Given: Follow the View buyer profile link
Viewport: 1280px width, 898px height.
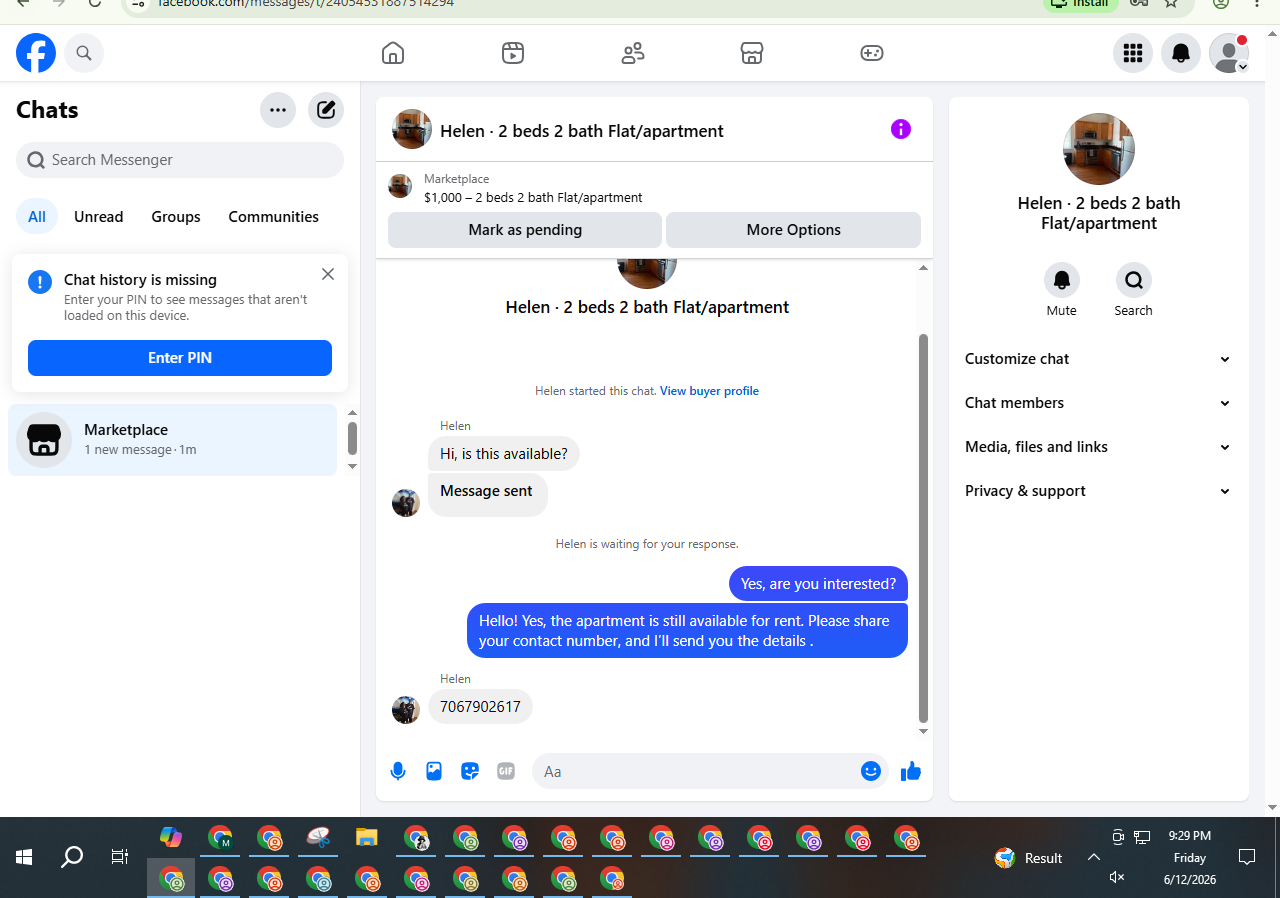Looking at the screenshot, I should (709, 391).
